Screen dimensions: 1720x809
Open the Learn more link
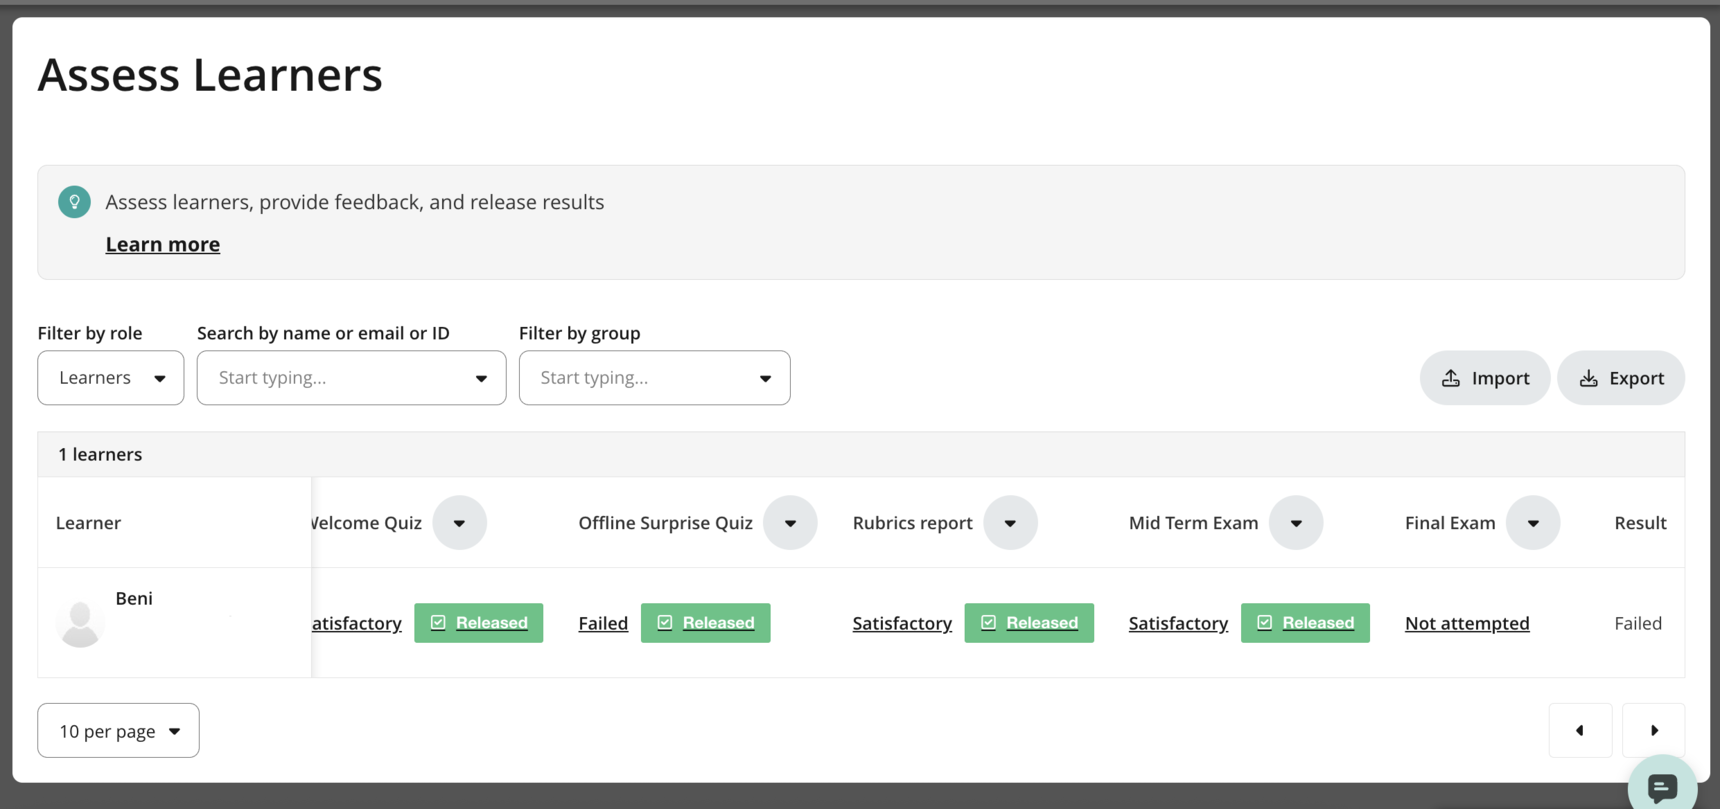tap(163, 244)
